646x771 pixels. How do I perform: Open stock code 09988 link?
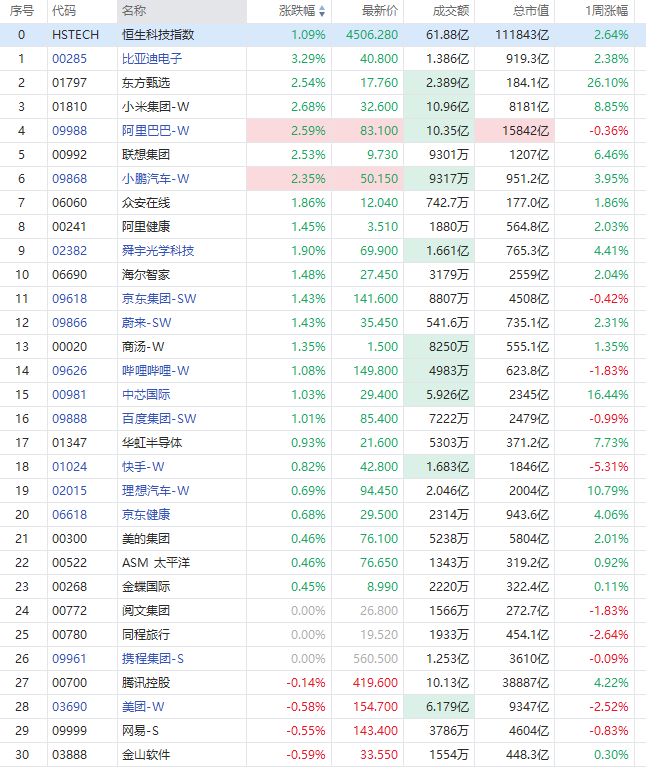coord(69,131)
